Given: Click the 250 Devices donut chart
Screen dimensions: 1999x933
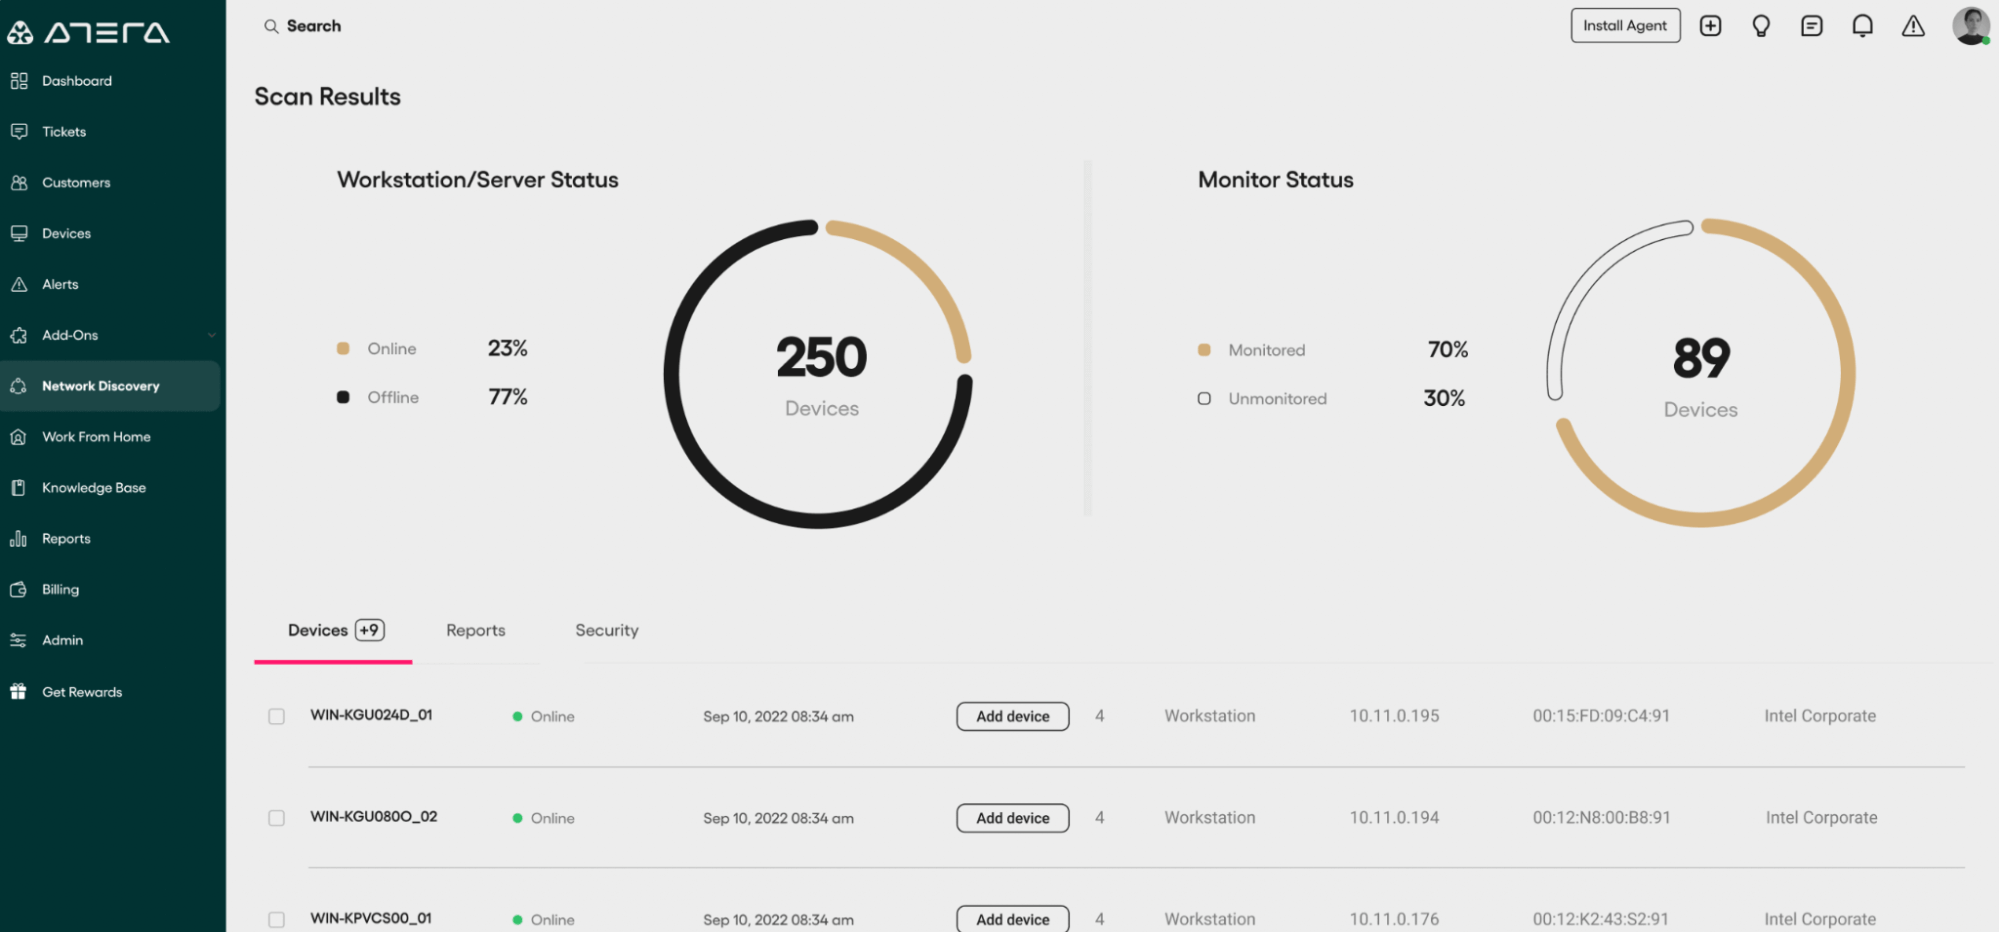Looking at the screenshot, I should coord(818,374).
